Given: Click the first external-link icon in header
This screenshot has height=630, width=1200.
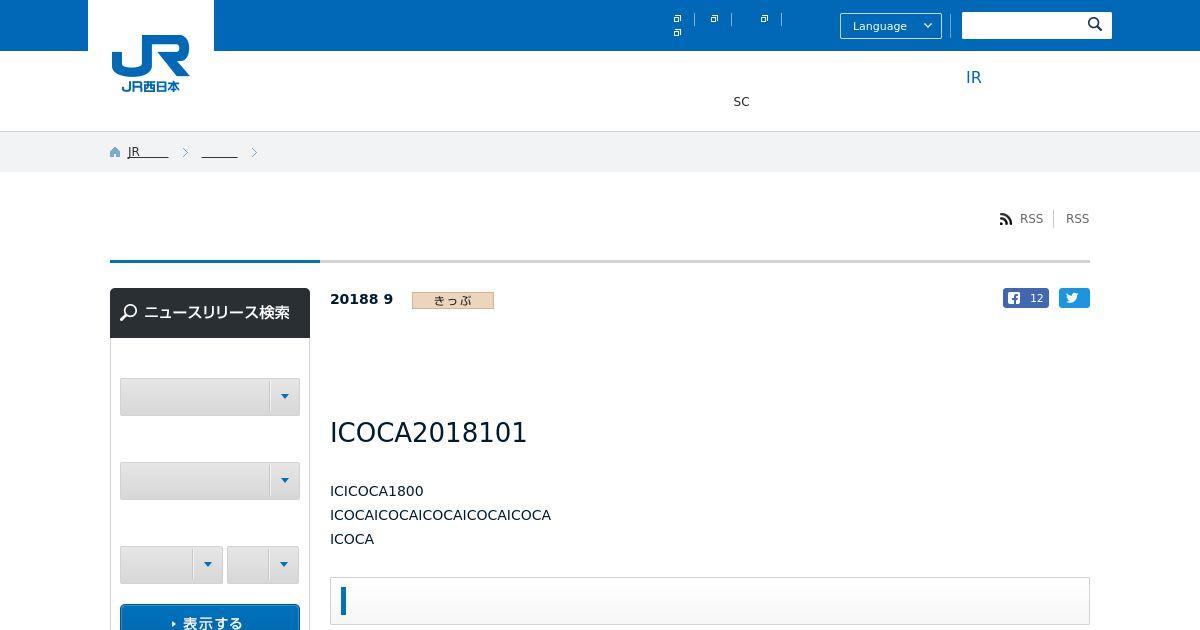Looking at the screenshot, I should [x=677, y=19].
